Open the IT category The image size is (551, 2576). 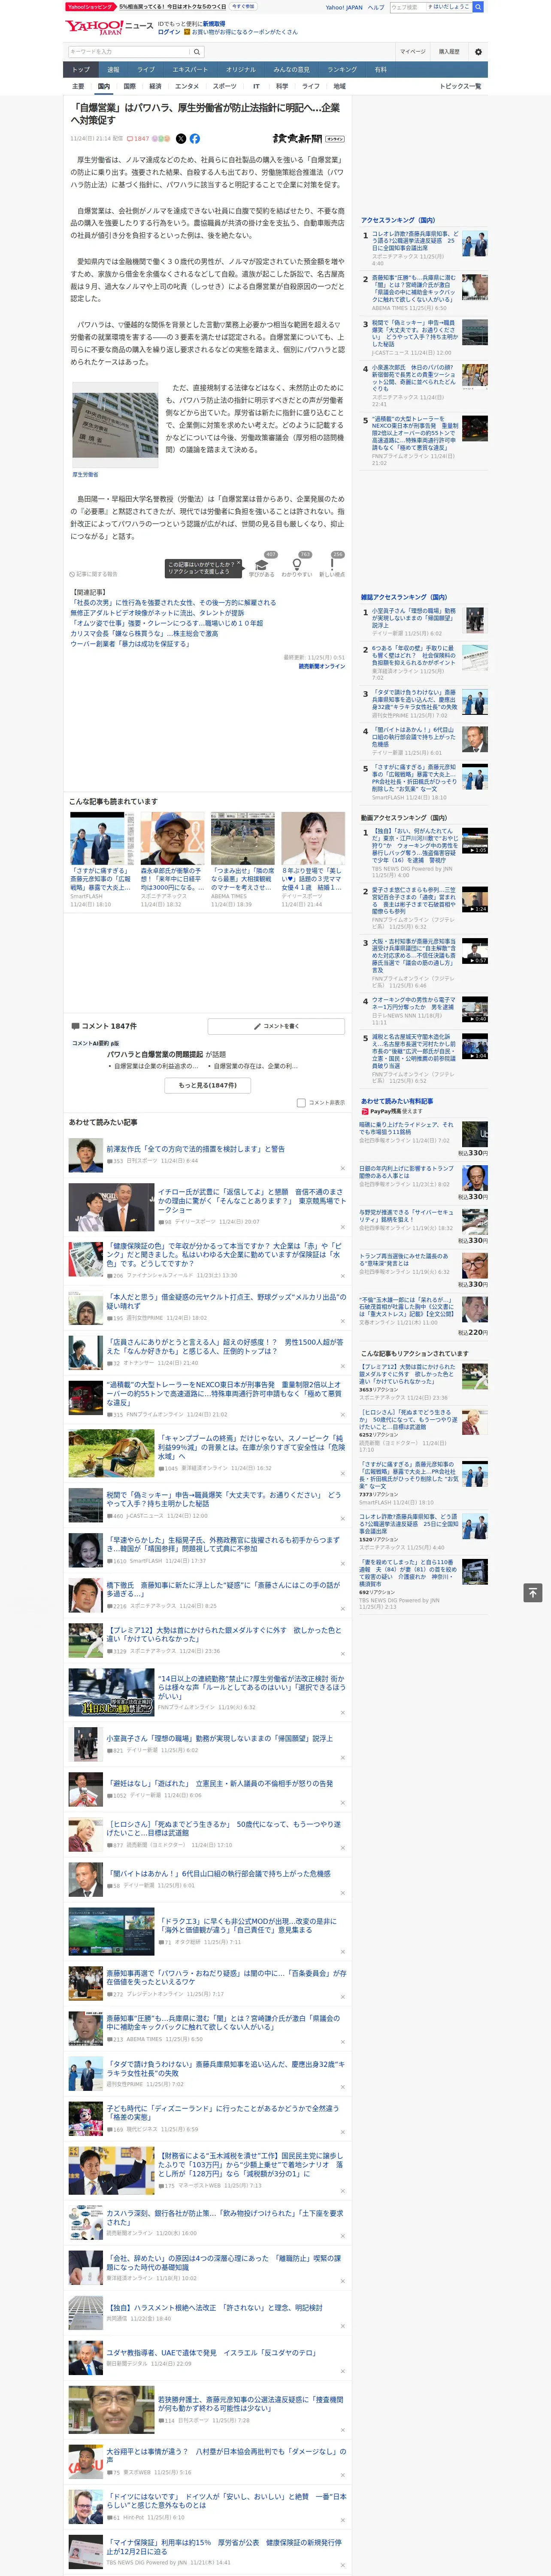tap(256, 86)
